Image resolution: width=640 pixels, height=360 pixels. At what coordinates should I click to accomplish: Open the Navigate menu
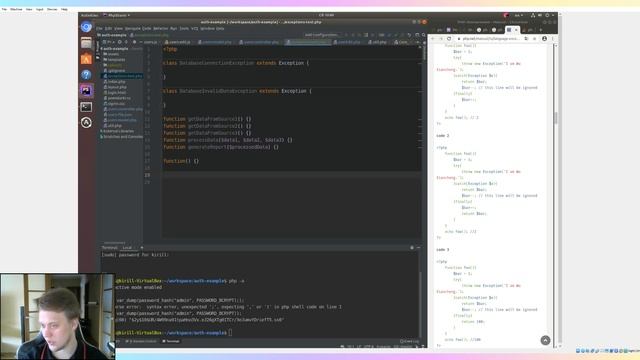point(132,29)
